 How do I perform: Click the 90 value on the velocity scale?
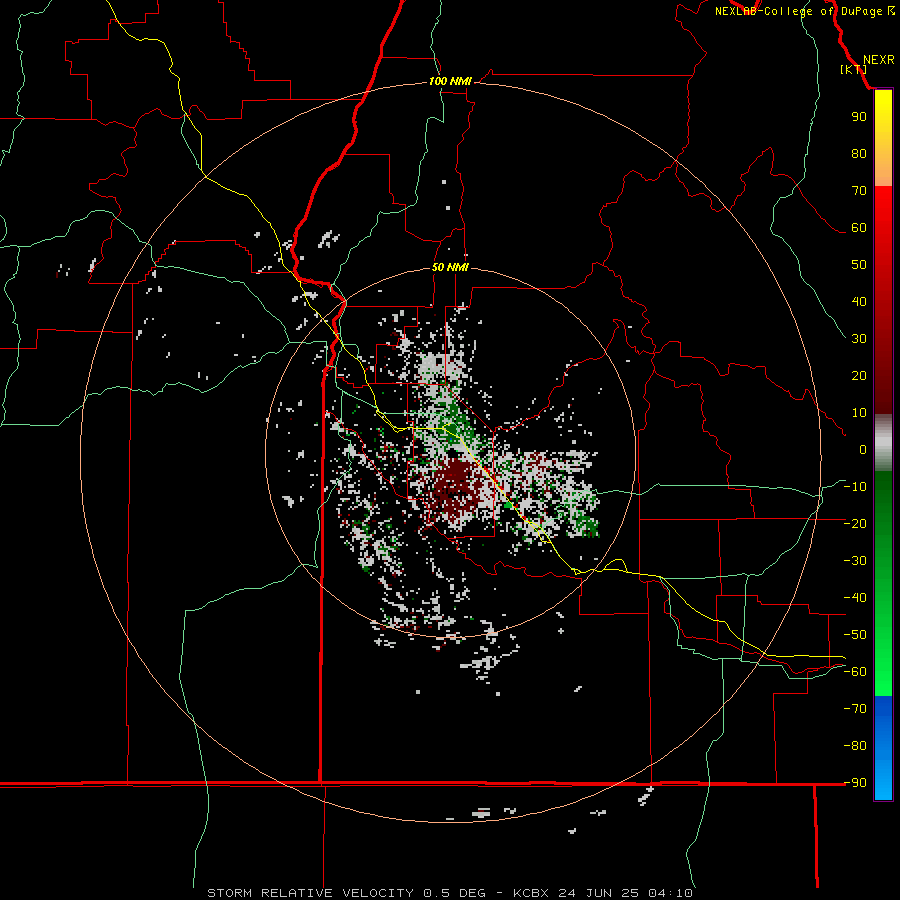click(859, 117)
